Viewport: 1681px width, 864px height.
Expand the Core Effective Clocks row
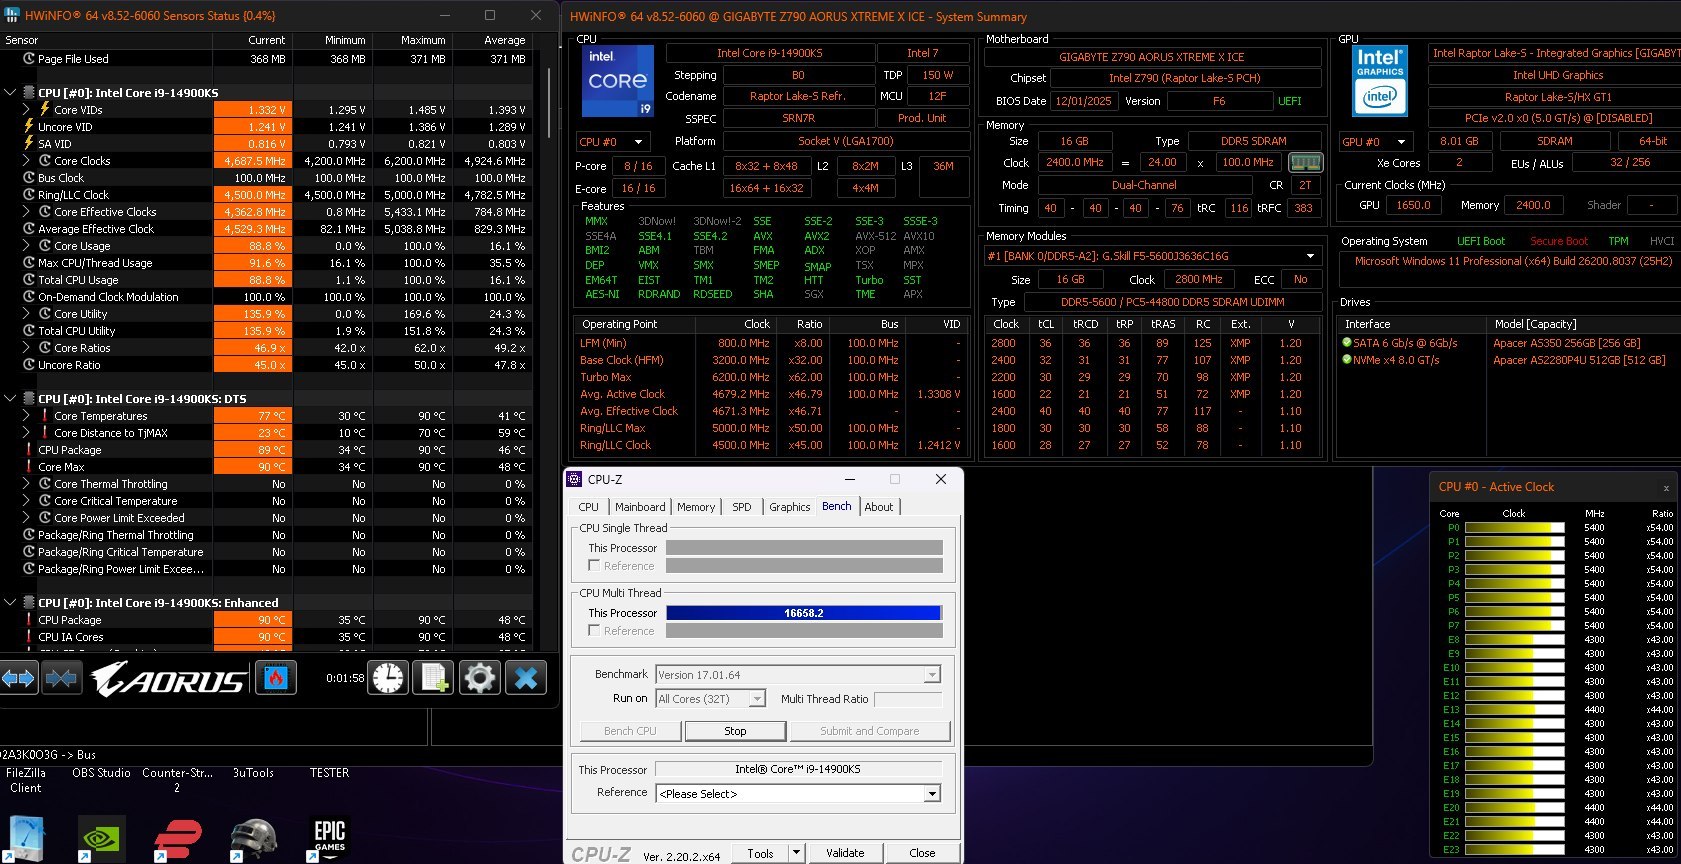pyautogui.click(x=26, y=211)
